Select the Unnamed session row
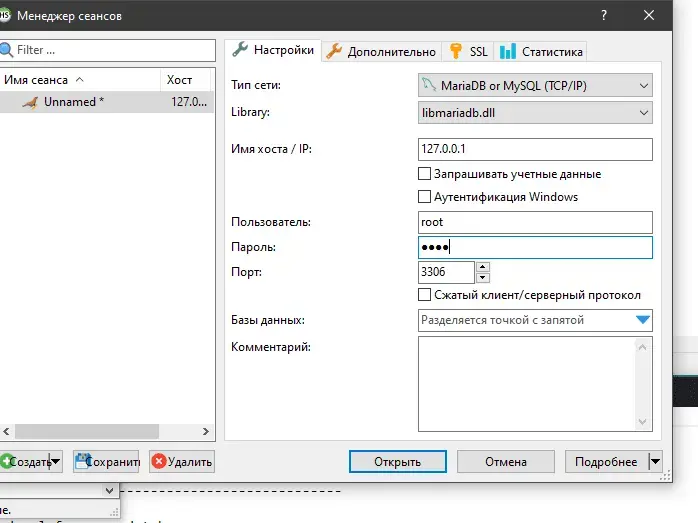Screen dimensions: 698x523 tap(107, 102)
